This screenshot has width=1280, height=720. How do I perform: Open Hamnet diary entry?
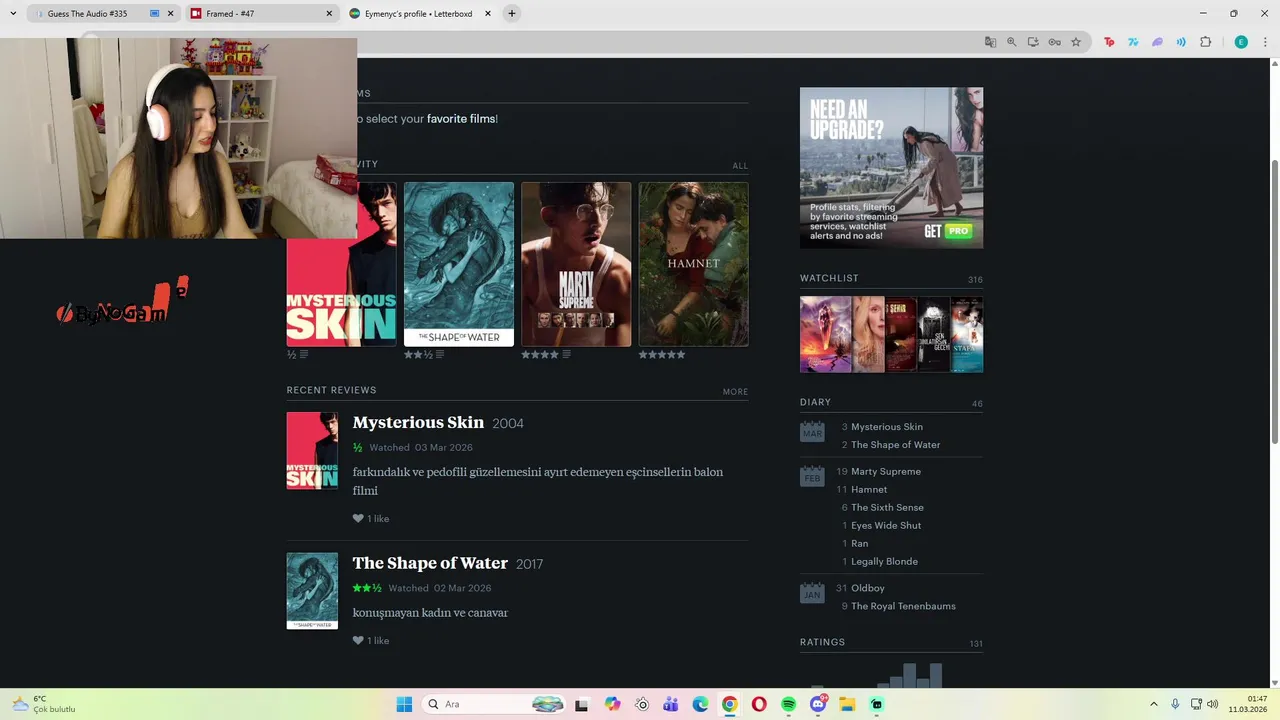pos(869,489)
